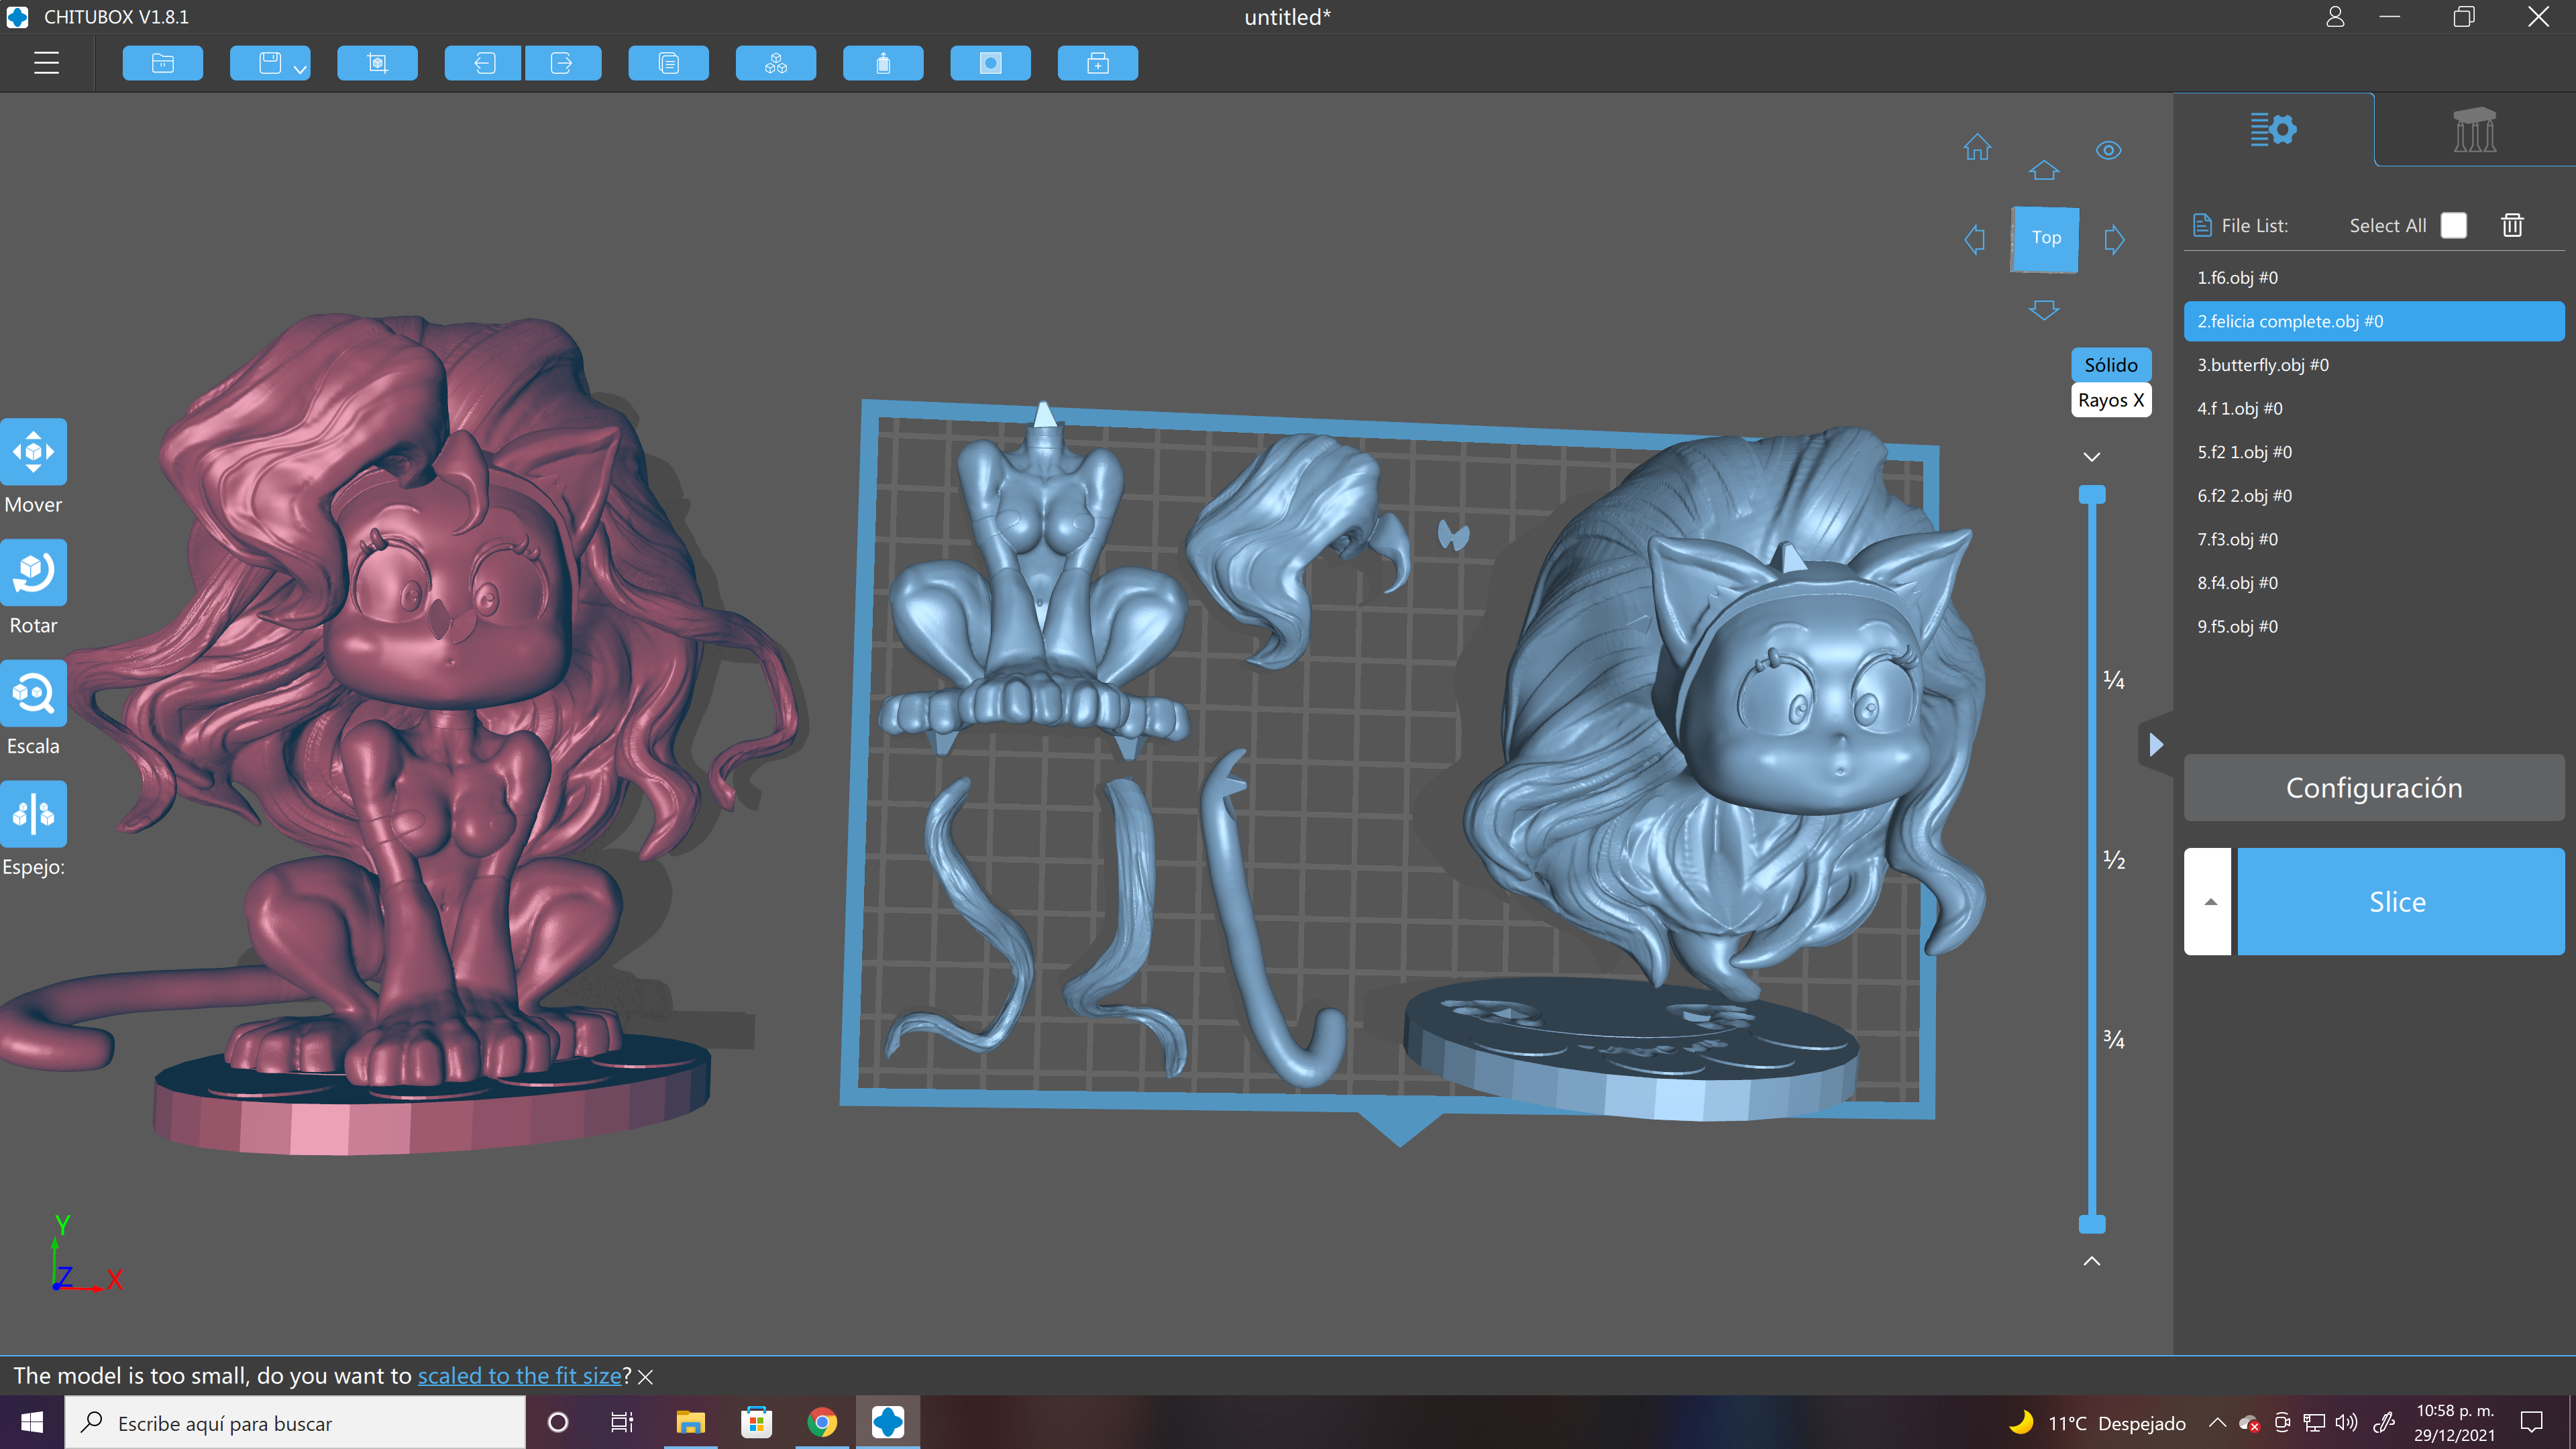Screen dimensions: 2576x1449
Task: Click the Top view cube face
Action: tap(2045, 238)
